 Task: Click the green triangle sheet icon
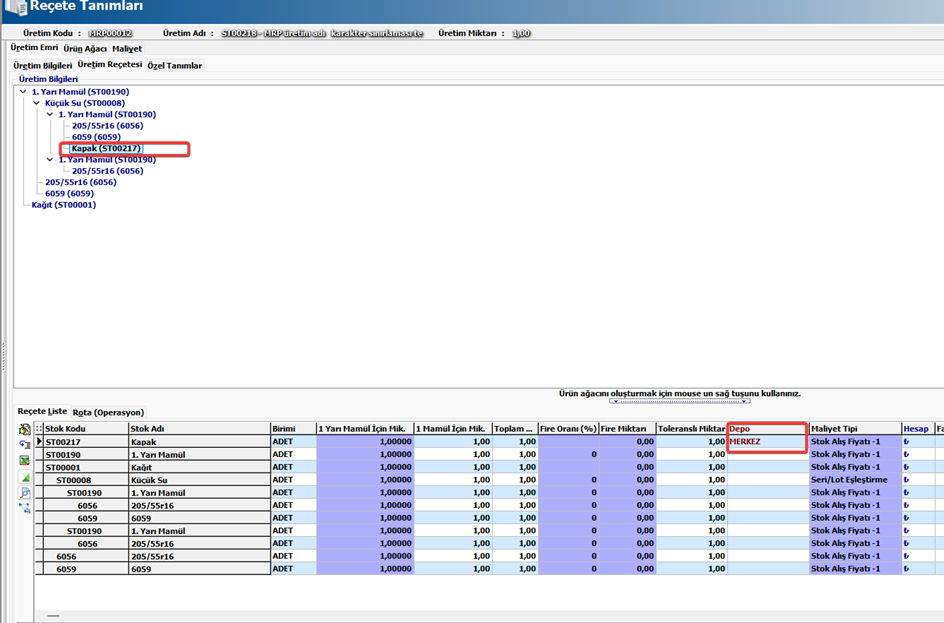[x=25, y=477]
